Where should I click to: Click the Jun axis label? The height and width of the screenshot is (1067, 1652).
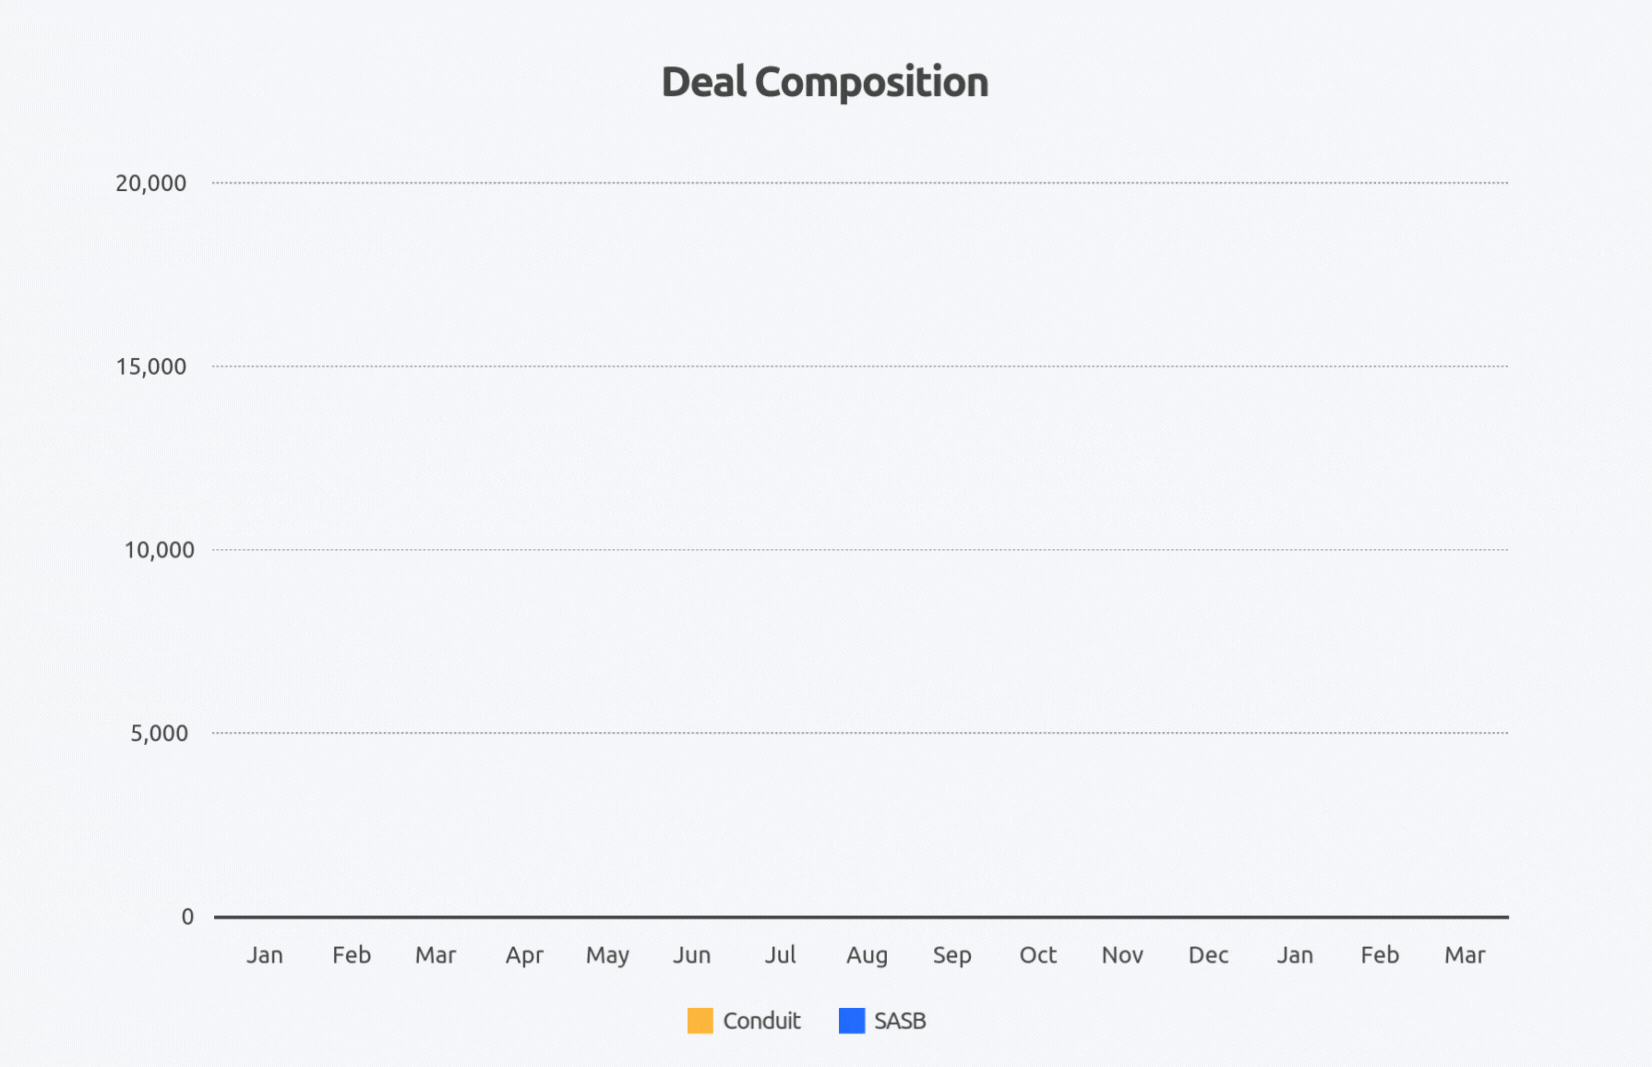(691, 955)
